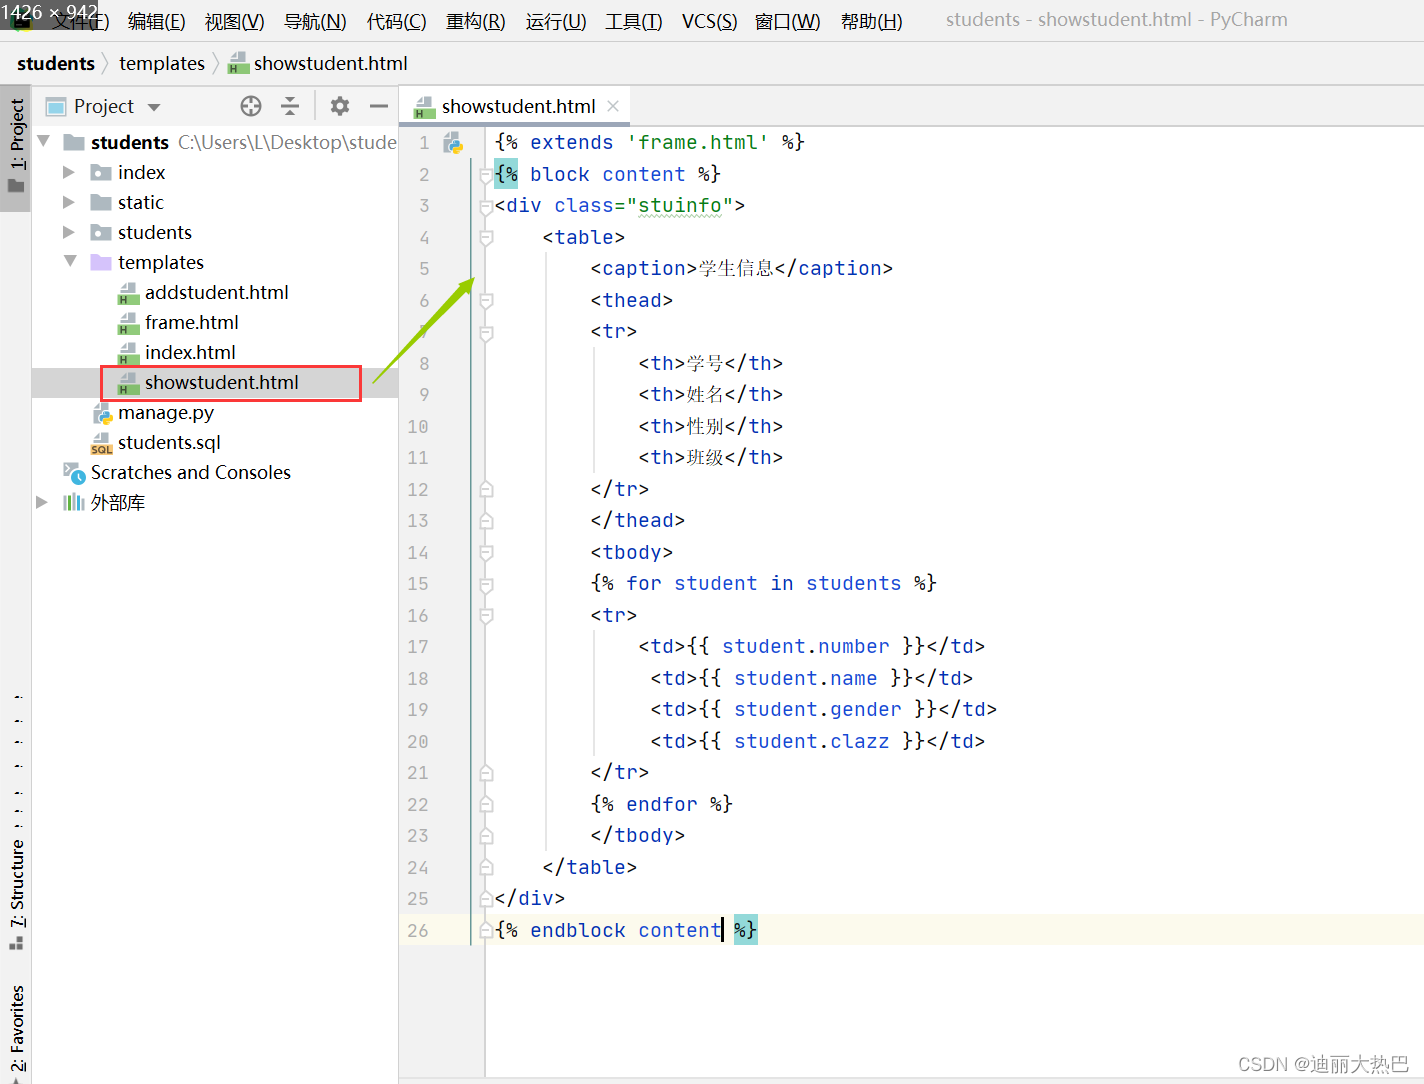Open the 视图(V) menu

point(235,21)
